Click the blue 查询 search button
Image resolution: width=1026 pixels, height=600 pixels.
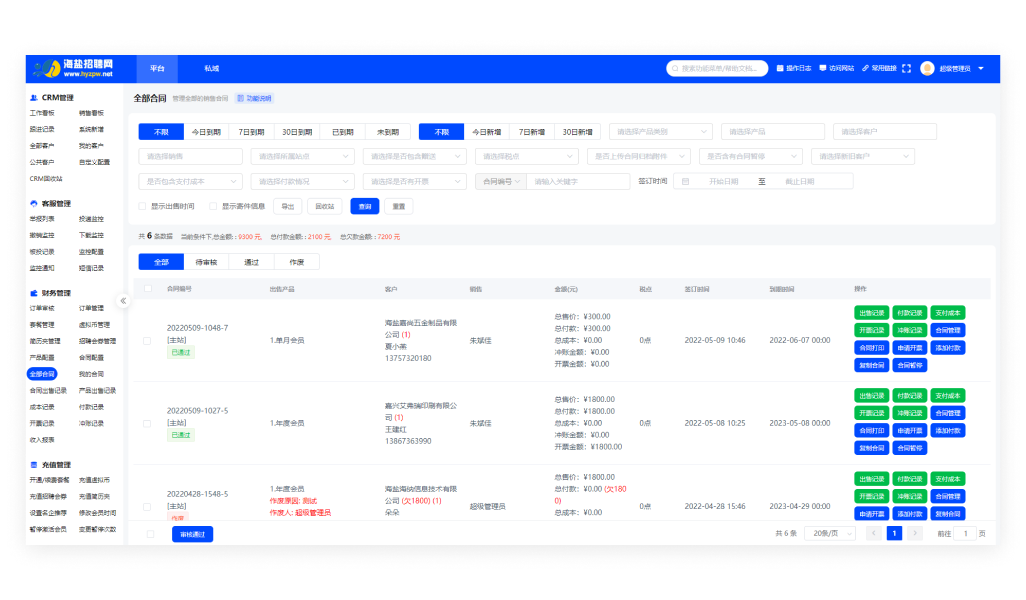click(364, 206)
